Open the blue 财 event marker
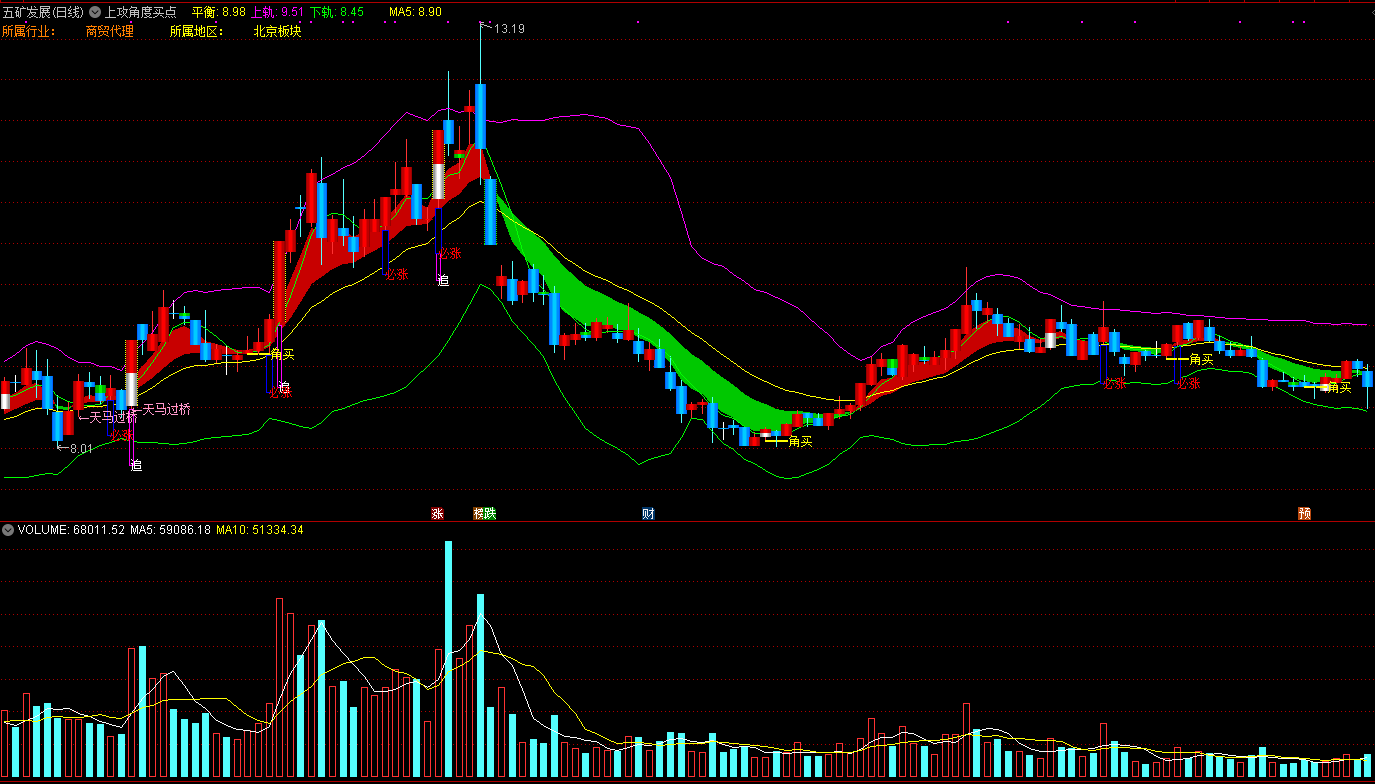Viewport: 1375px width, 784px height. pyautogui.click(x=648, y=514)
